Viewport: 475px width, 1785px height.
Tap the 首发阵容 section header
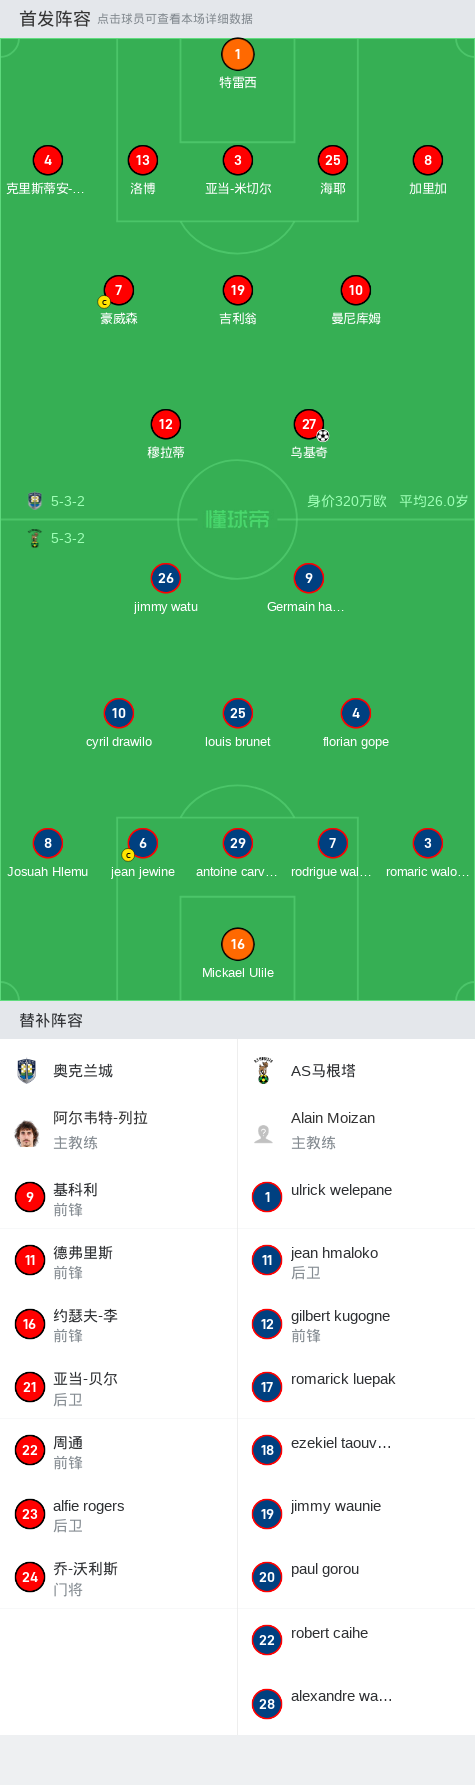pos(55,19)
